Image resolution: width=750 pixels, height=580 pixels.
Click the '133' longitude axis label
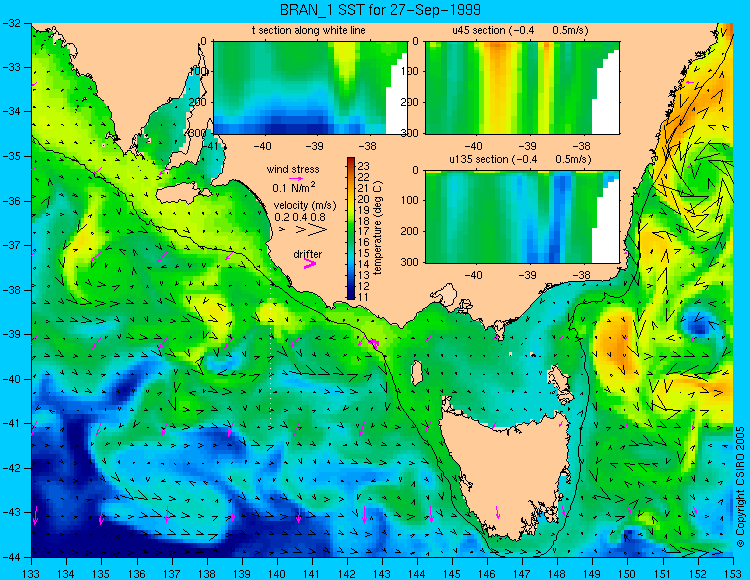(x=32, y=573)
